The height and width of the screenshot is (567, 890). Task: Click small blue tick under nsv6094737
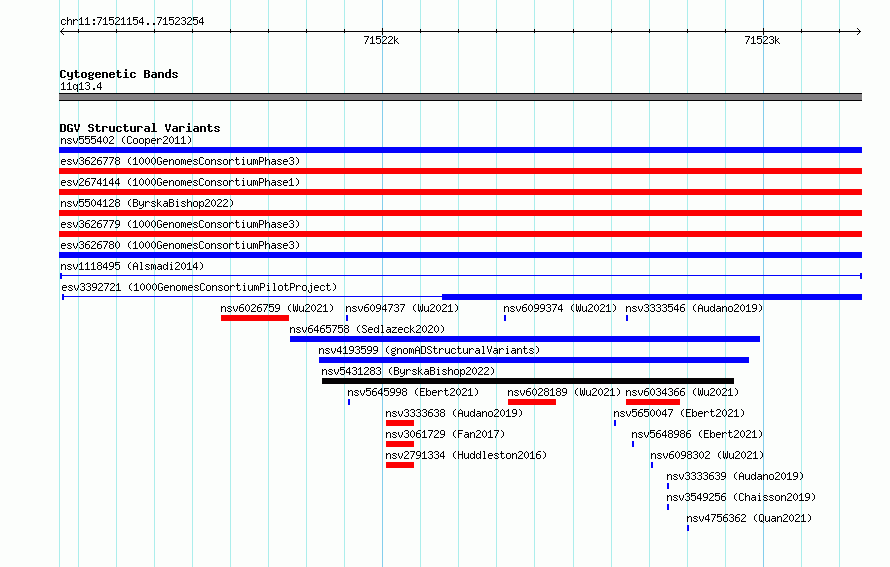(x=347, y=318)
